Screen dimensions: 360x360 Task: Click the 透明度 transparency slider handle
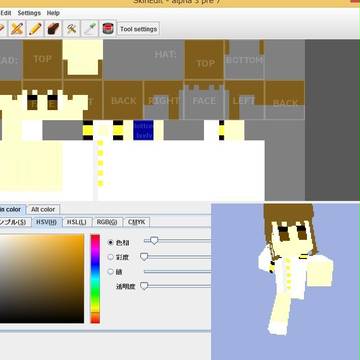pyautogui.click(x=144, y=286)
